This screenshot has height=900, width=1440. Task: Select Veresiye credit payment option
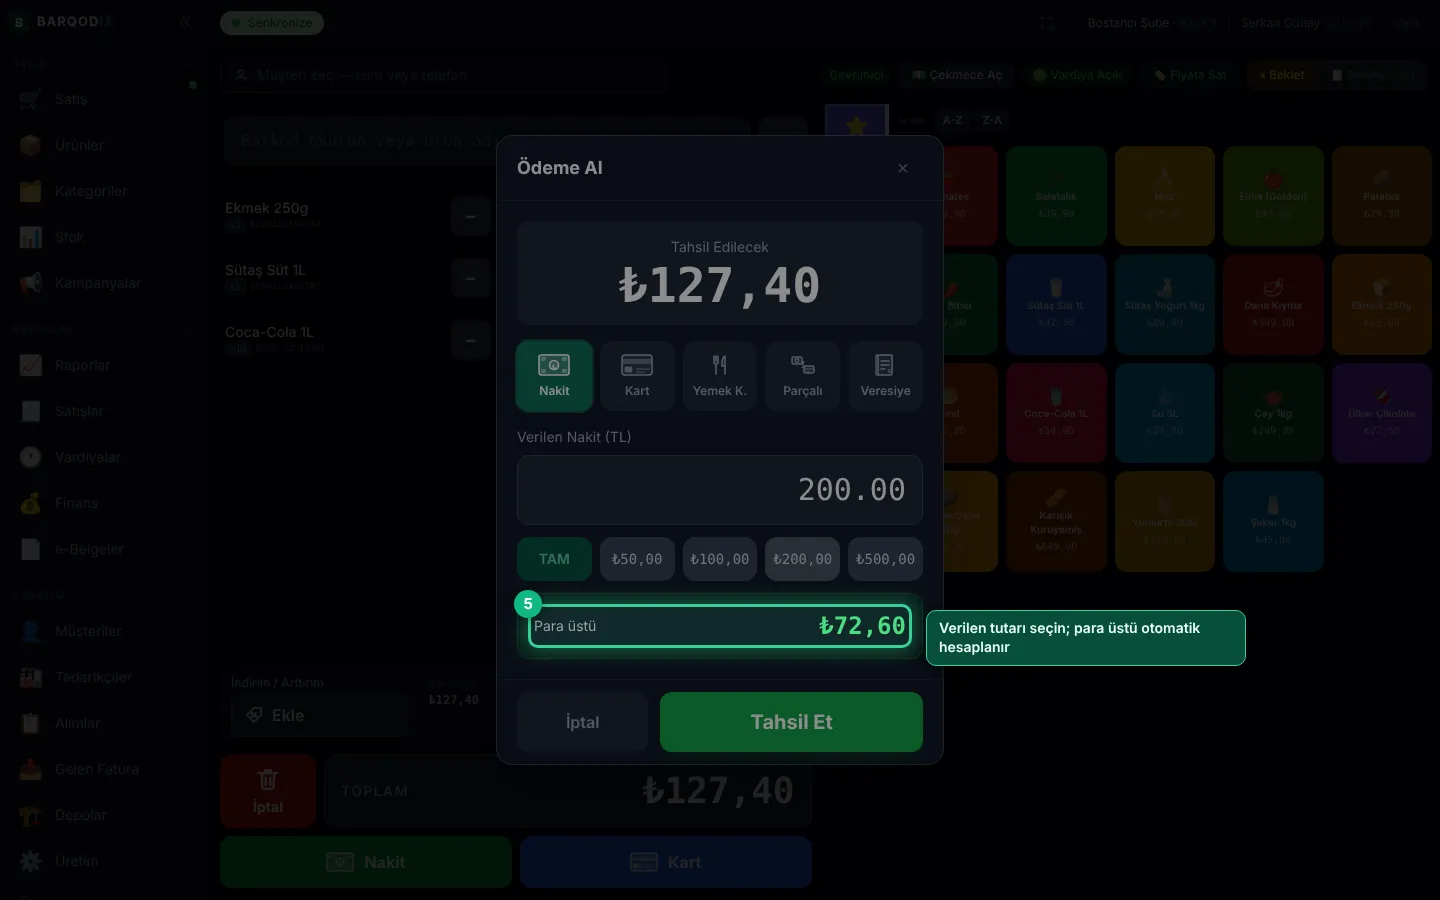[x=885, y=376]
